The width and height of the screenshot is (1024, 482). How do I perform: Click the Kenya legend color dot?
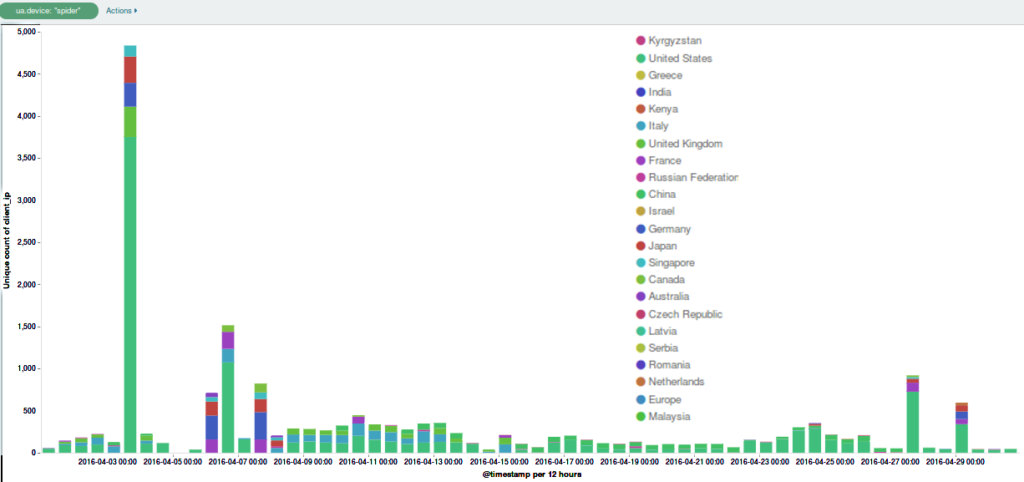(x=640, y=109)
